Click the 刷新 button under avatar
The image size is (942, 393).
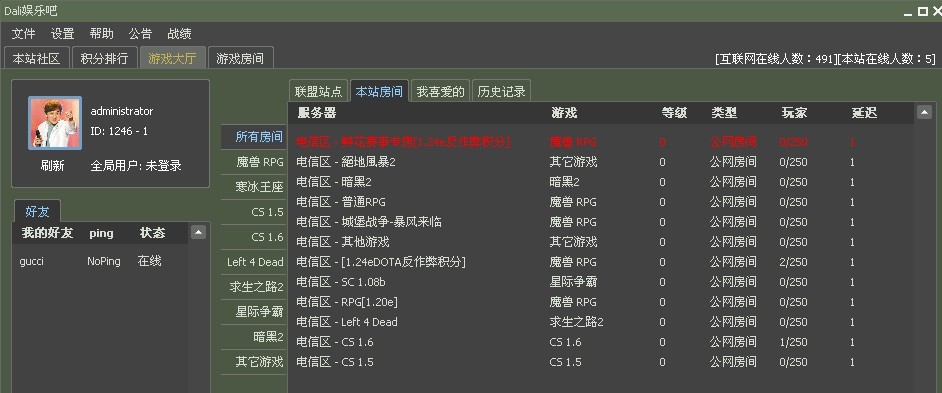(x=52, y=165)
